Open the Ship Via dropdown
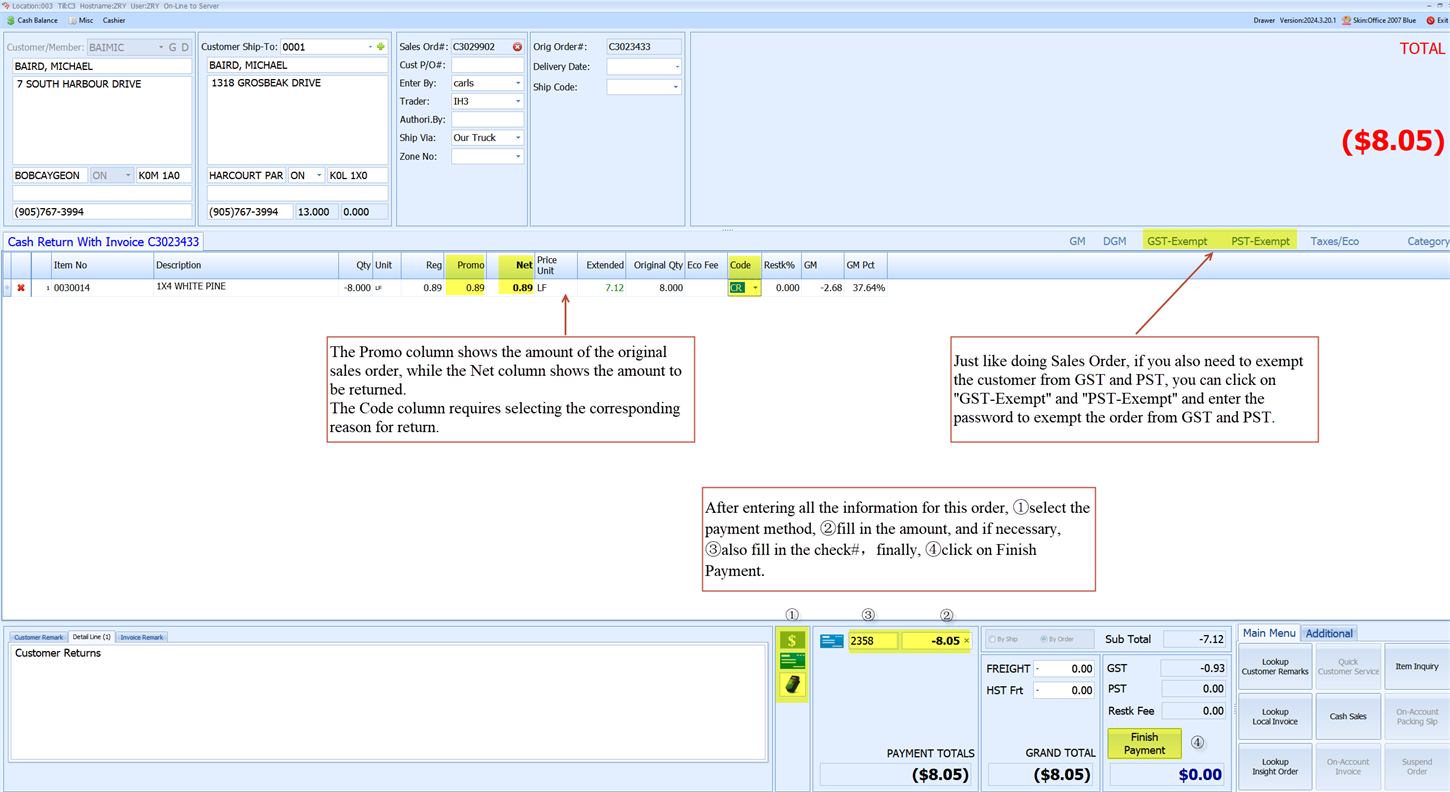This screenshot has height=792, width=1450. pos(520,137)
